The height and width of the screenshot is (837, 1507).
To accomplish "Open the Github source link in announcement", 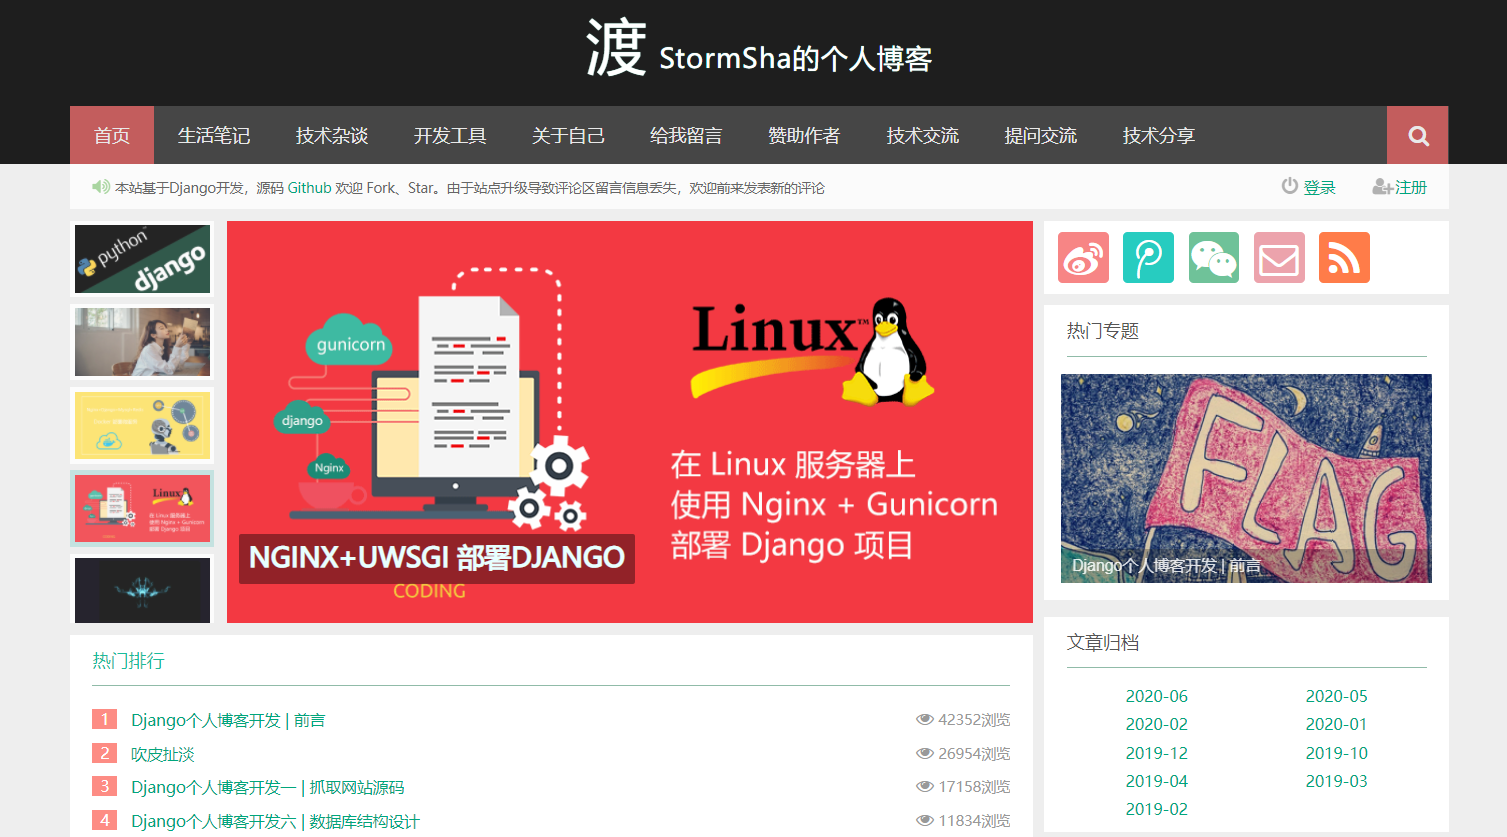I will pyautogui.click(x=310, y=187).
